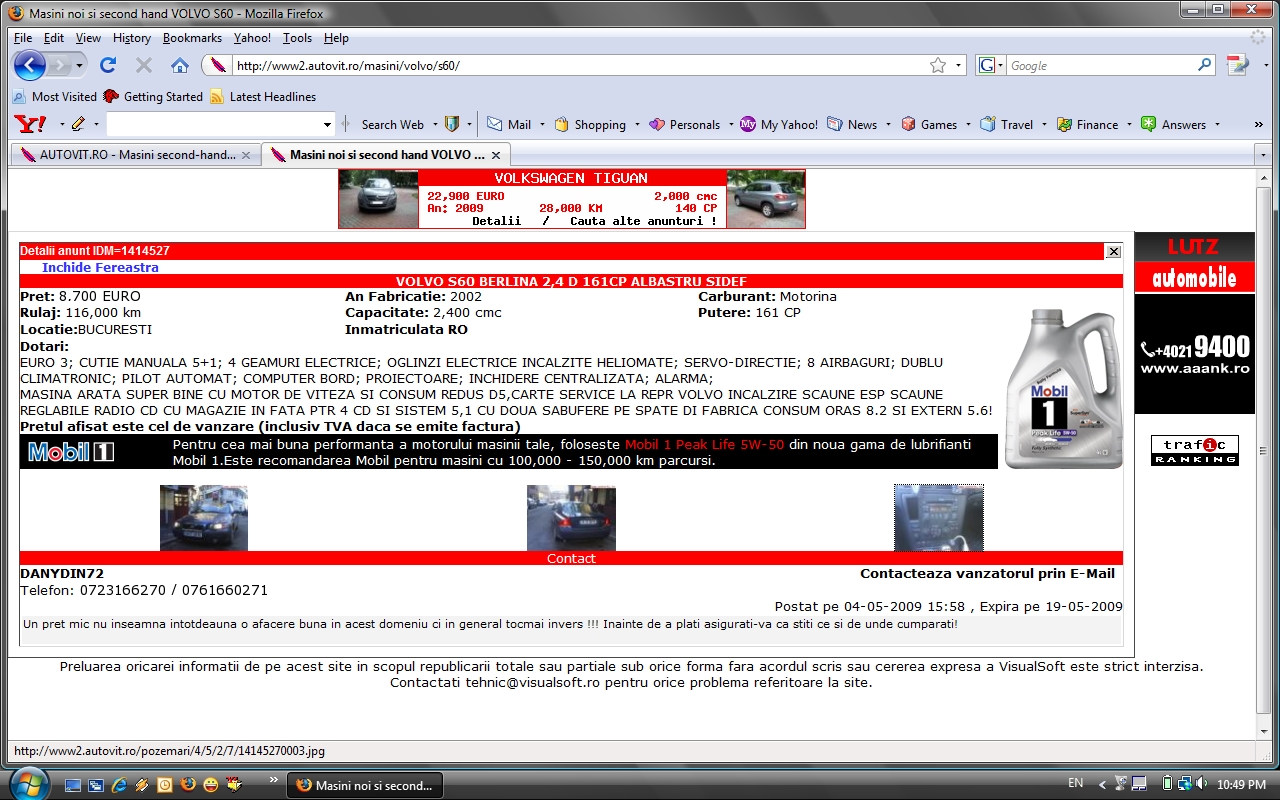Viewport: 1280px width, 800px height.
Task: Click the bookmark manager icon right of search
Action: [x=1237, y=65]
